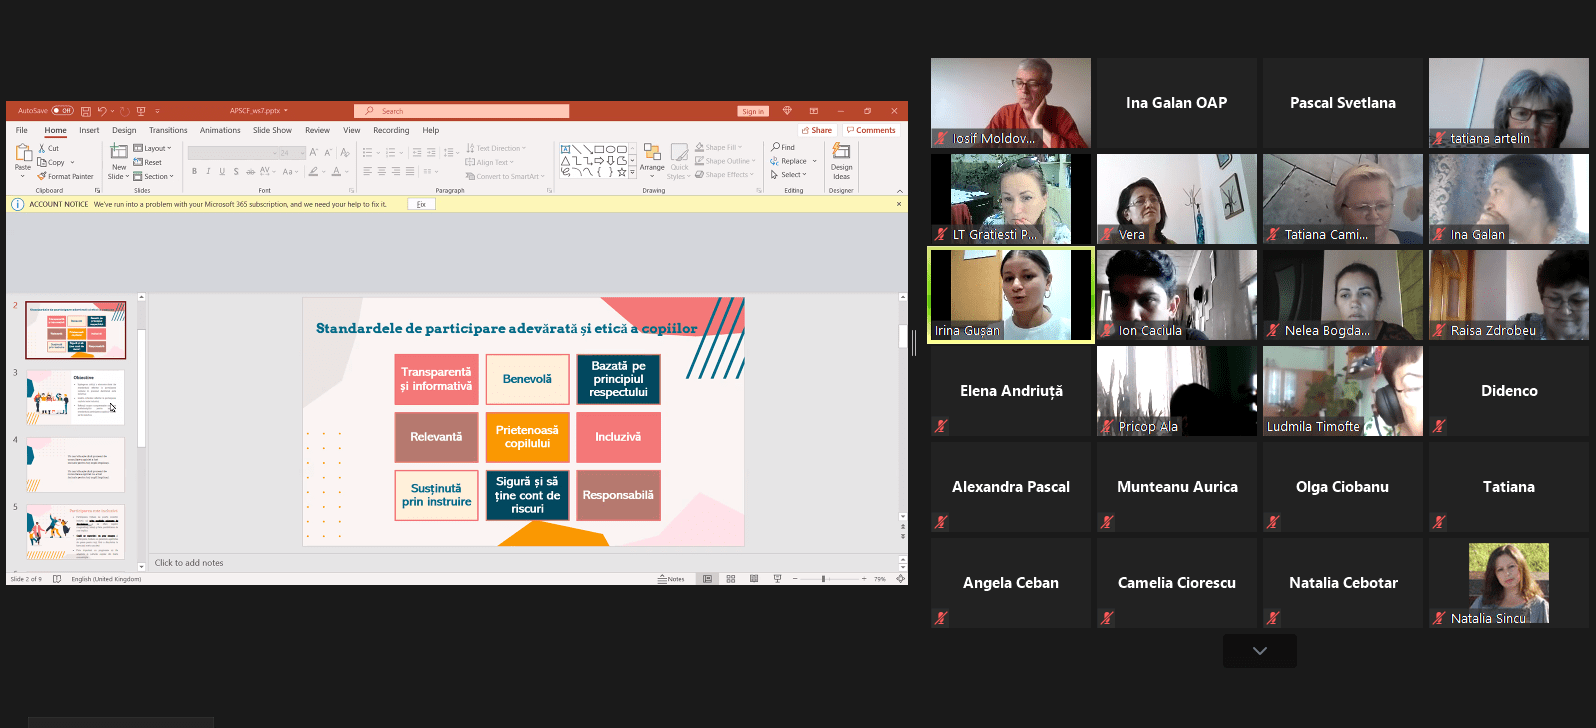Click the Share button
This screenshot has width=1596, height=728.
pos(817,130)
